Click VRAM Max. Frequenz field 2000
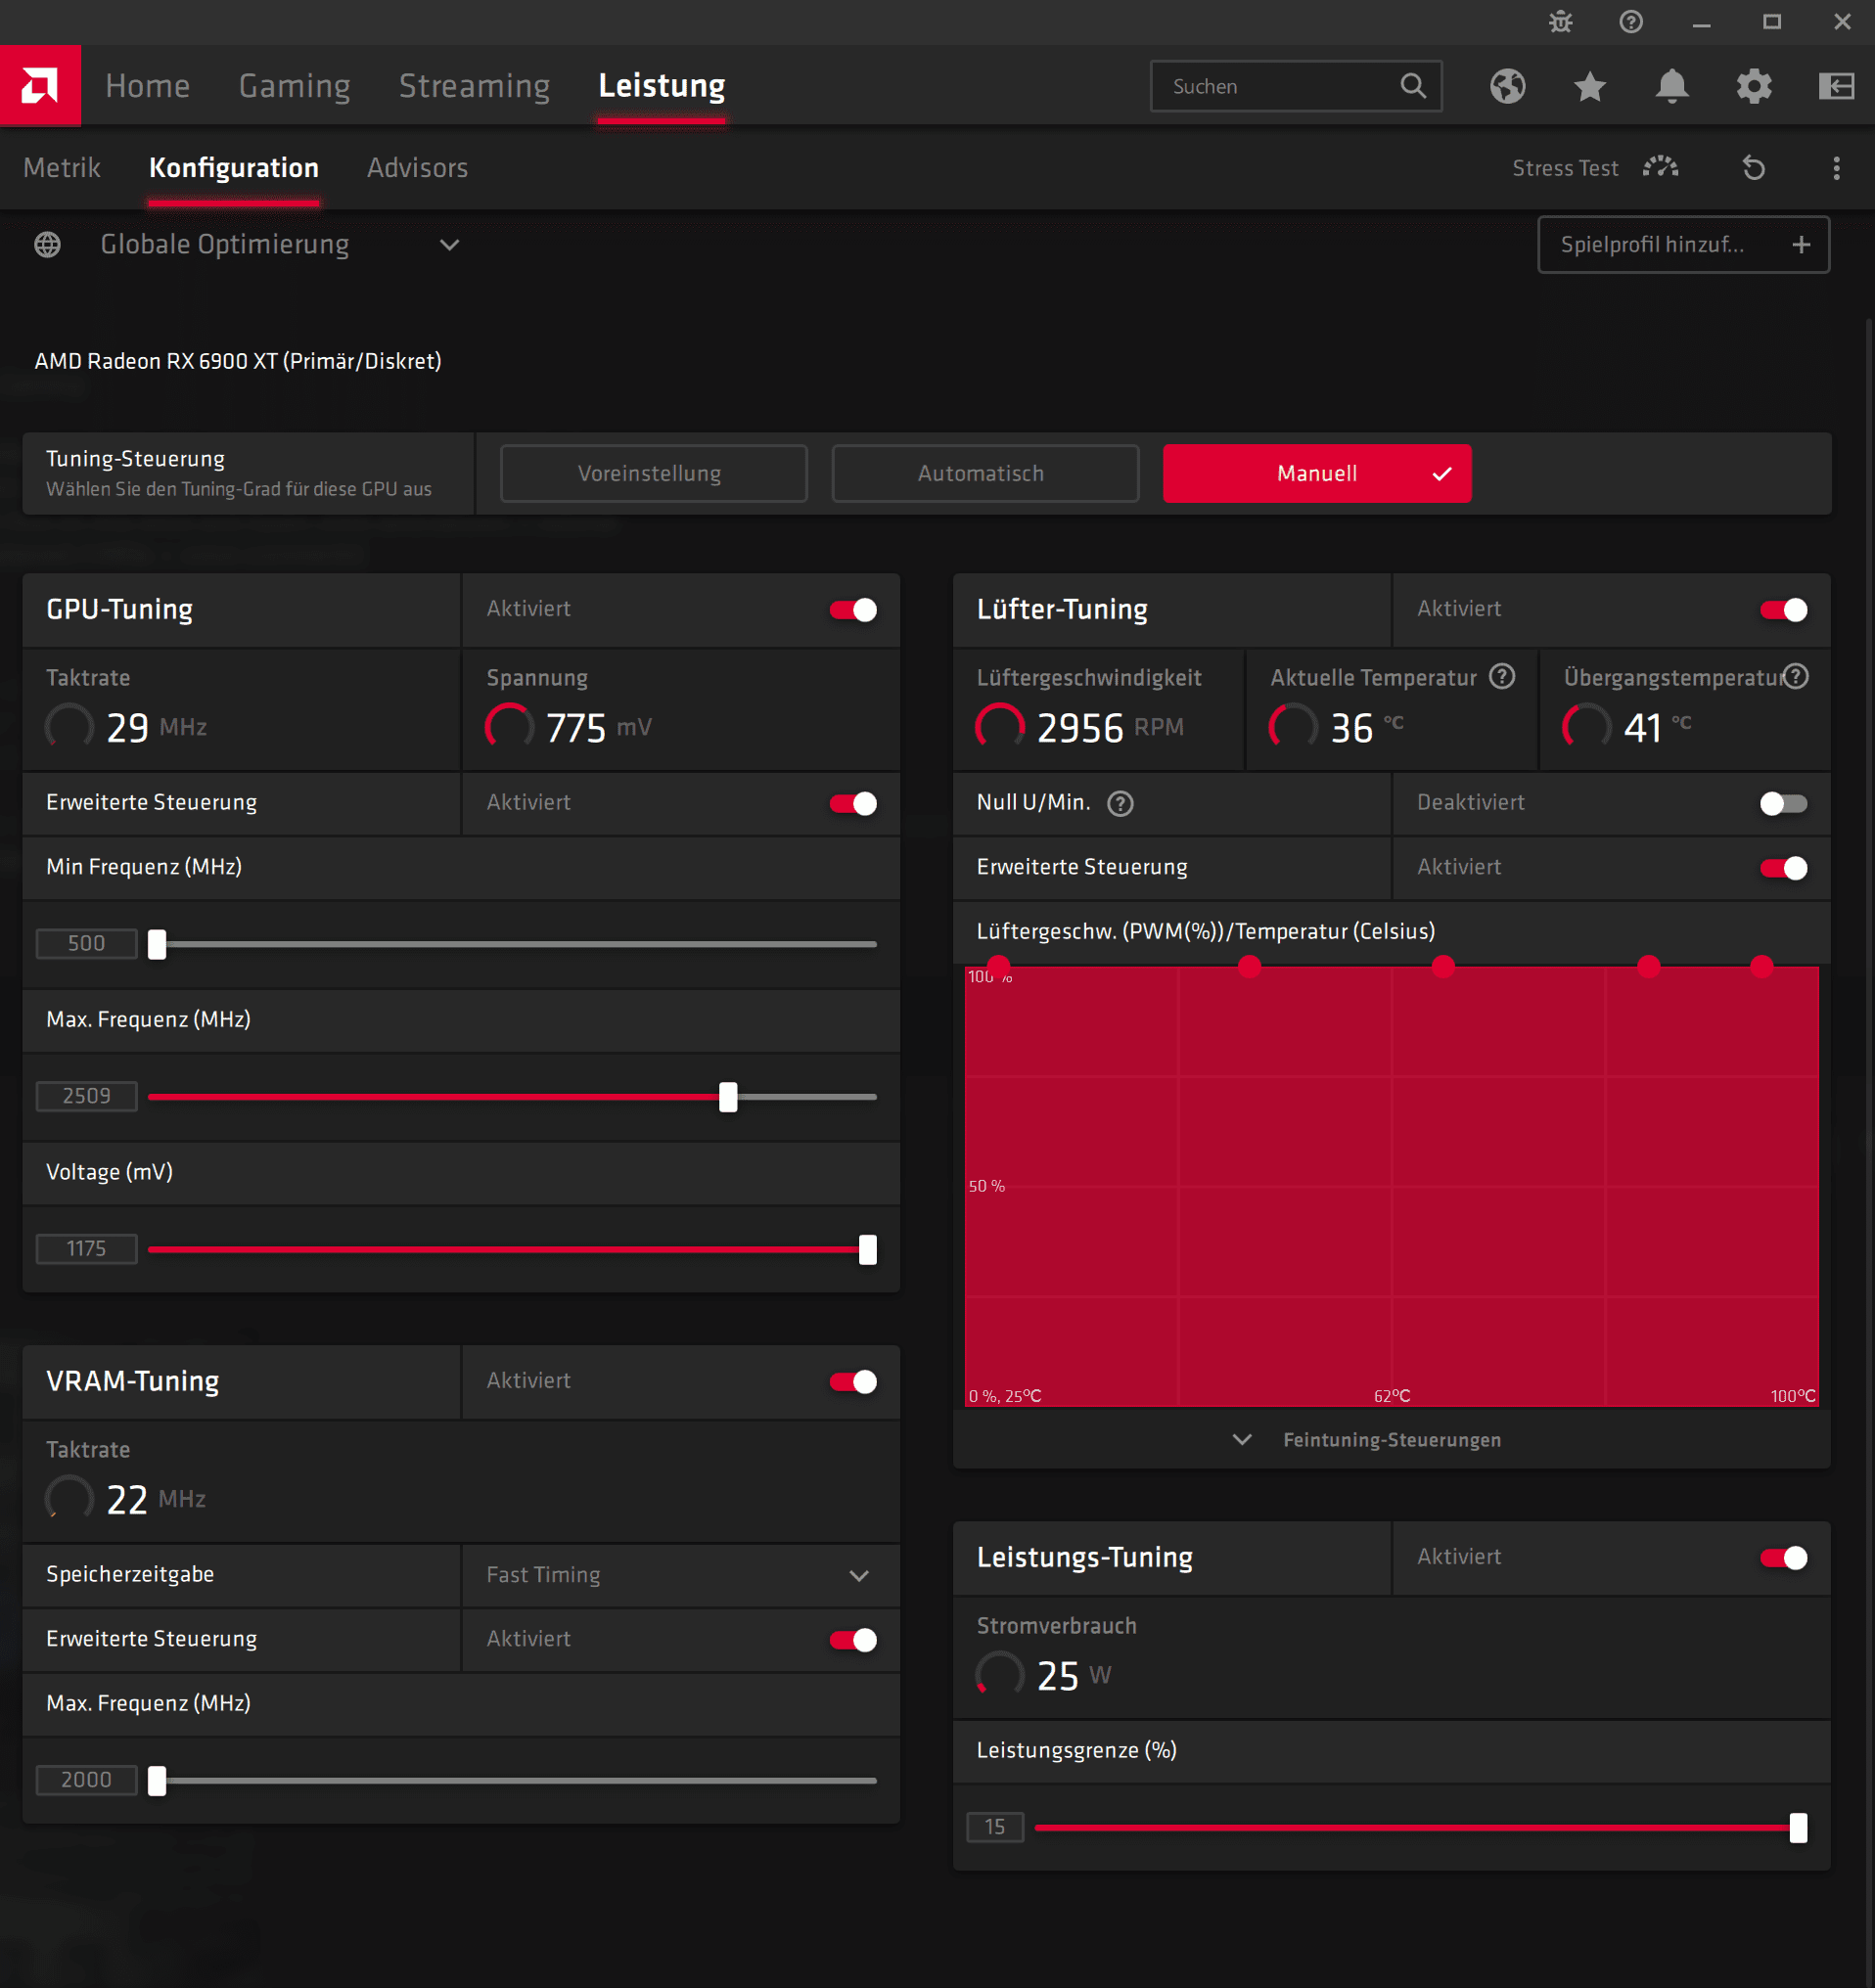 (86, 1781)
